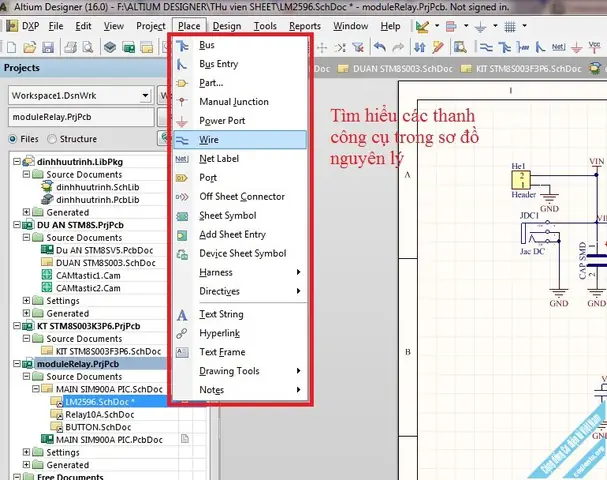Collapse the DU AN STM8S.PrjPcb project node

[17, 225]
